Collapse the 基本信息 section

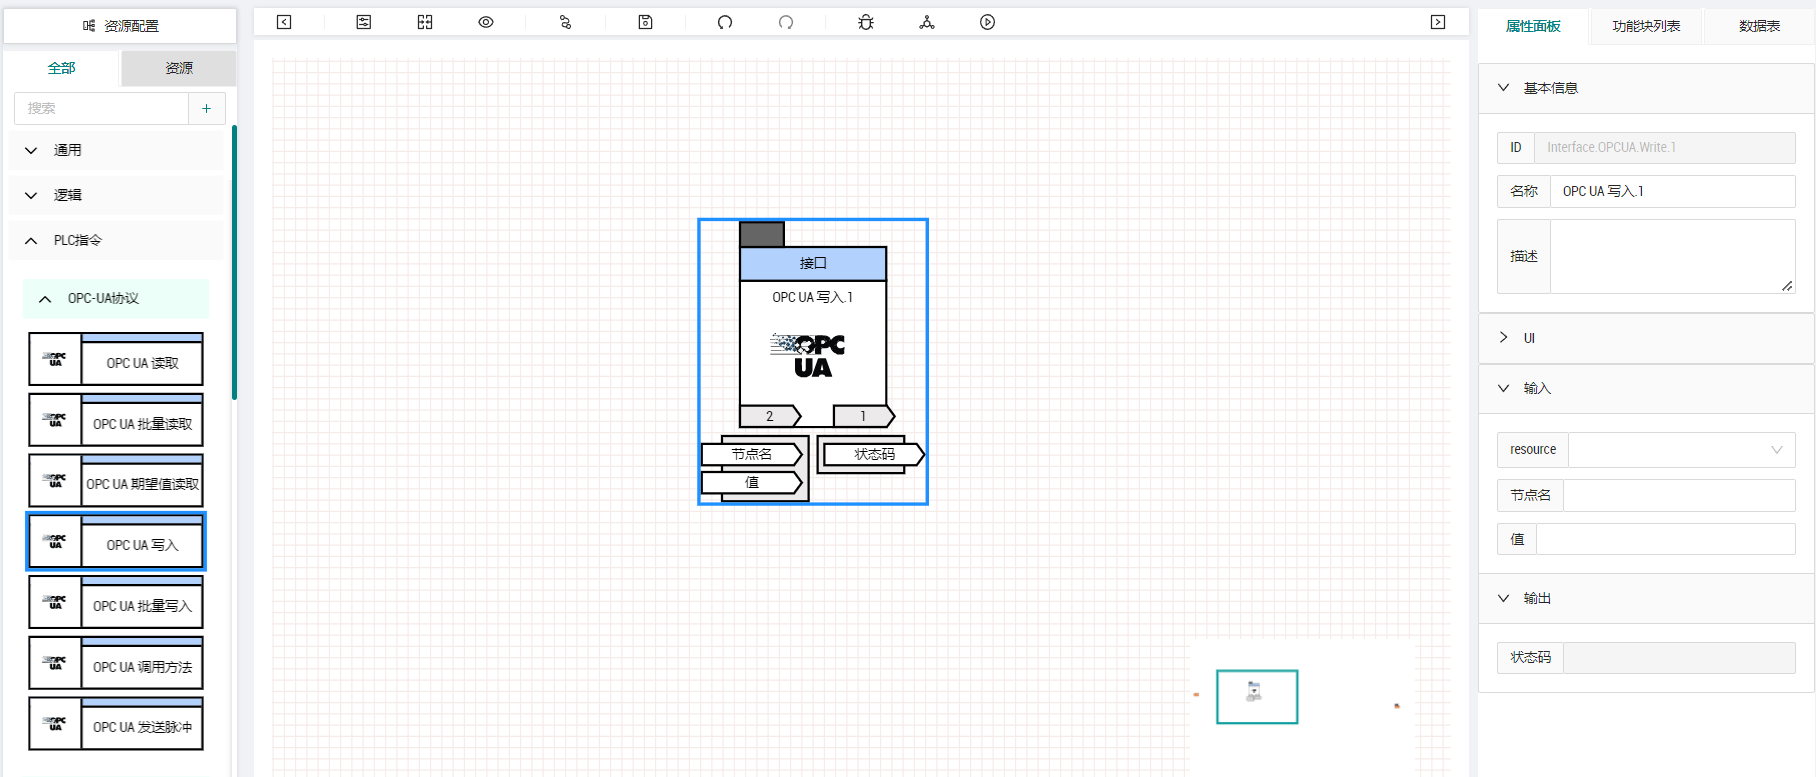point(1646,88)
